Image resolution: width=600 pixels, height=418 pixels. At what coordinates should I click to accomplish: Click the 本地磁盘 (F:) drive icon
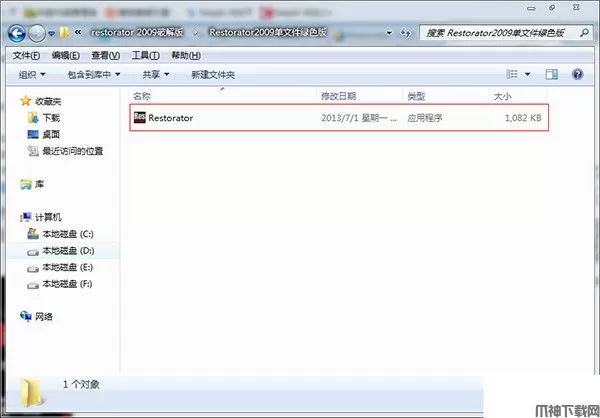[x=33, y=286]
